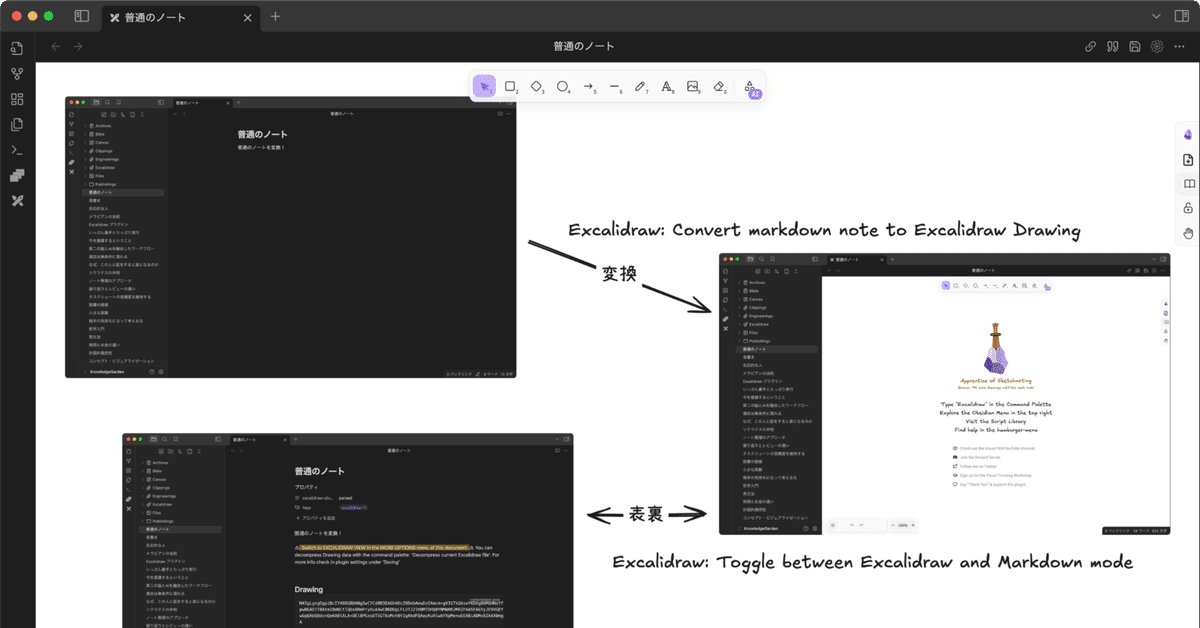1200x628 pixels.
Task: Select the Ellipse shape tool
Action: click(563, 87)
